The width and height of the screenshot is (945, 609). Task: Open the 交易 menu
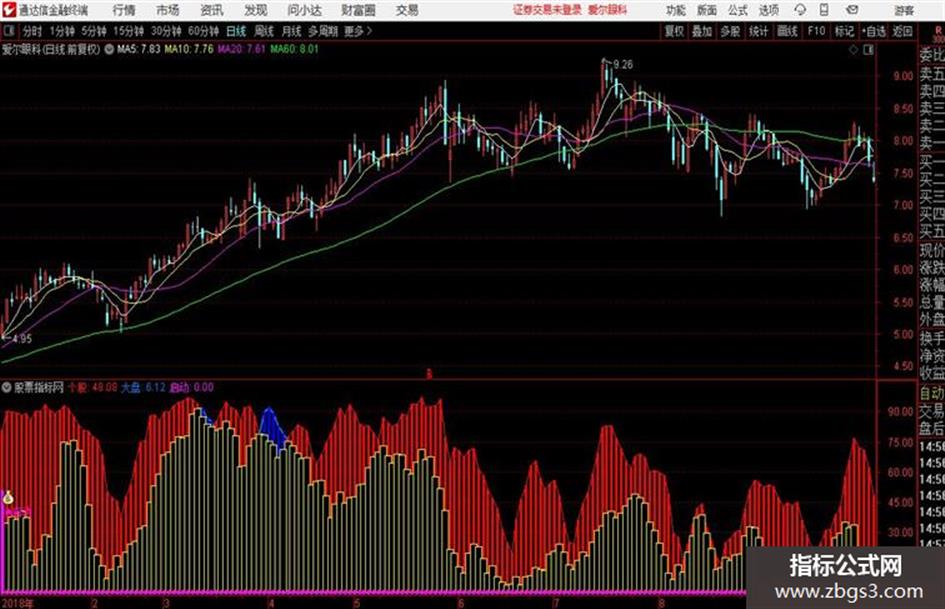point(407,10)
